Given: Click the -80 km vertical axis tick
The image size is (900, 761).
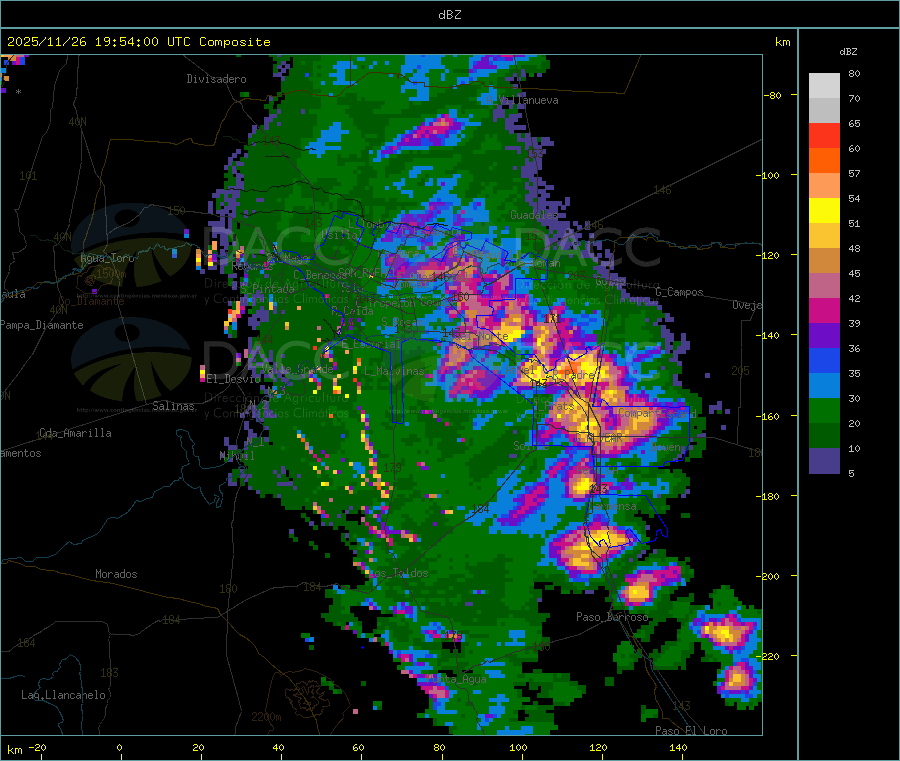Looking at the screenshot, I should (x=773, y=95).
